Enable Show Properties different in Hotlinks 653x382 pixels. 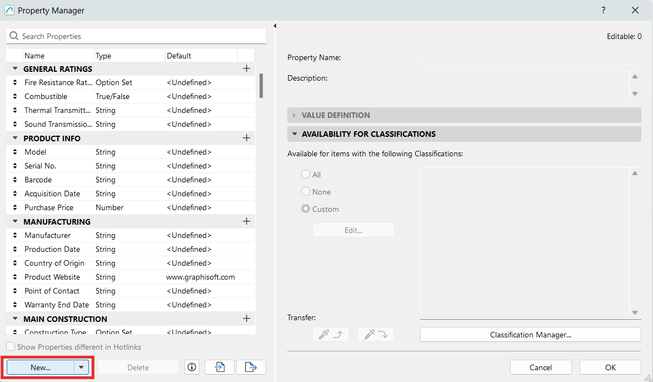tap(10, 347)
